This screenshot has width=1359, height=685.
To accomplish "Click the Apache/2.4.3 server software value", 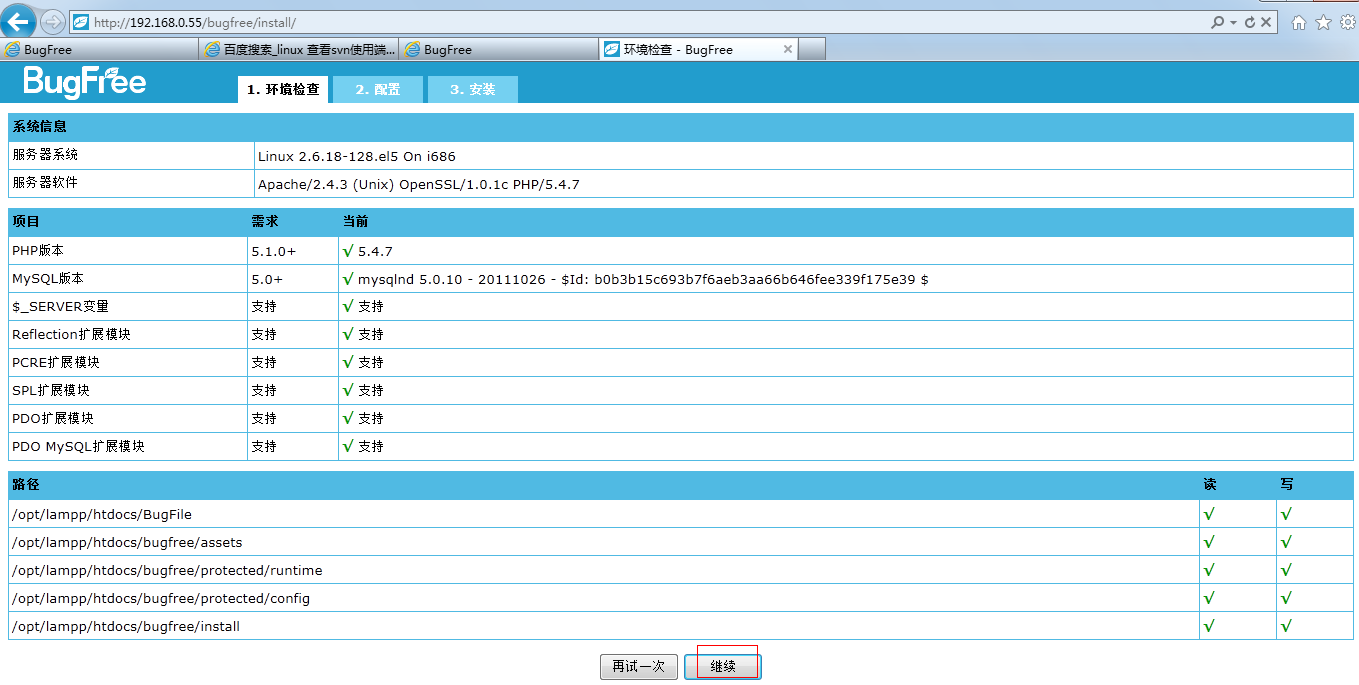I will coord(419,184).
